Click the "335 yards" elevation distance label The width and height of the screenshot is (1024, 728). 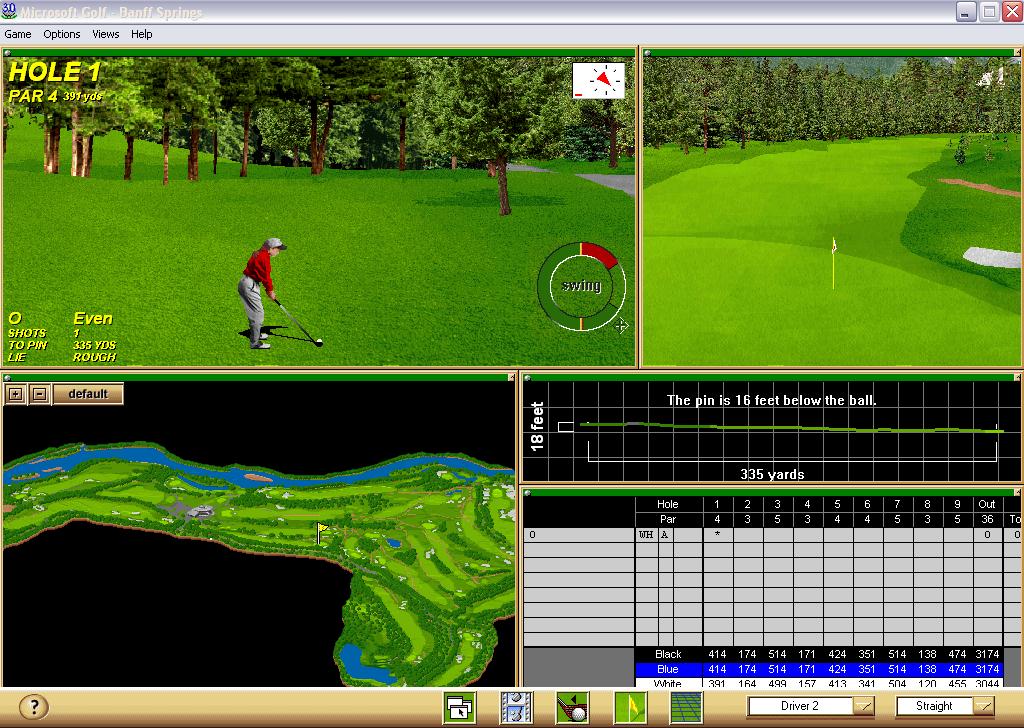click(x=772, y=474)
